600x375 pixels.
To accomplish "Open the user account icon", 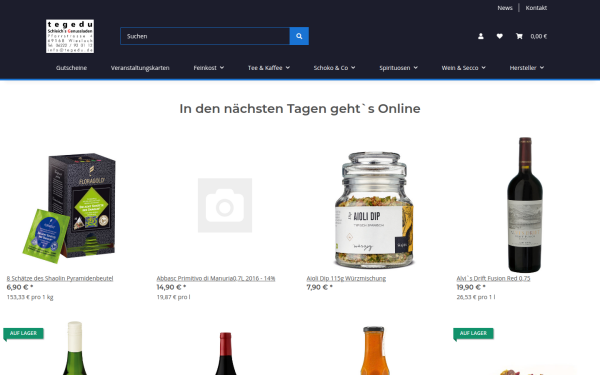I will pyautogui.click(x=481, y=36).
